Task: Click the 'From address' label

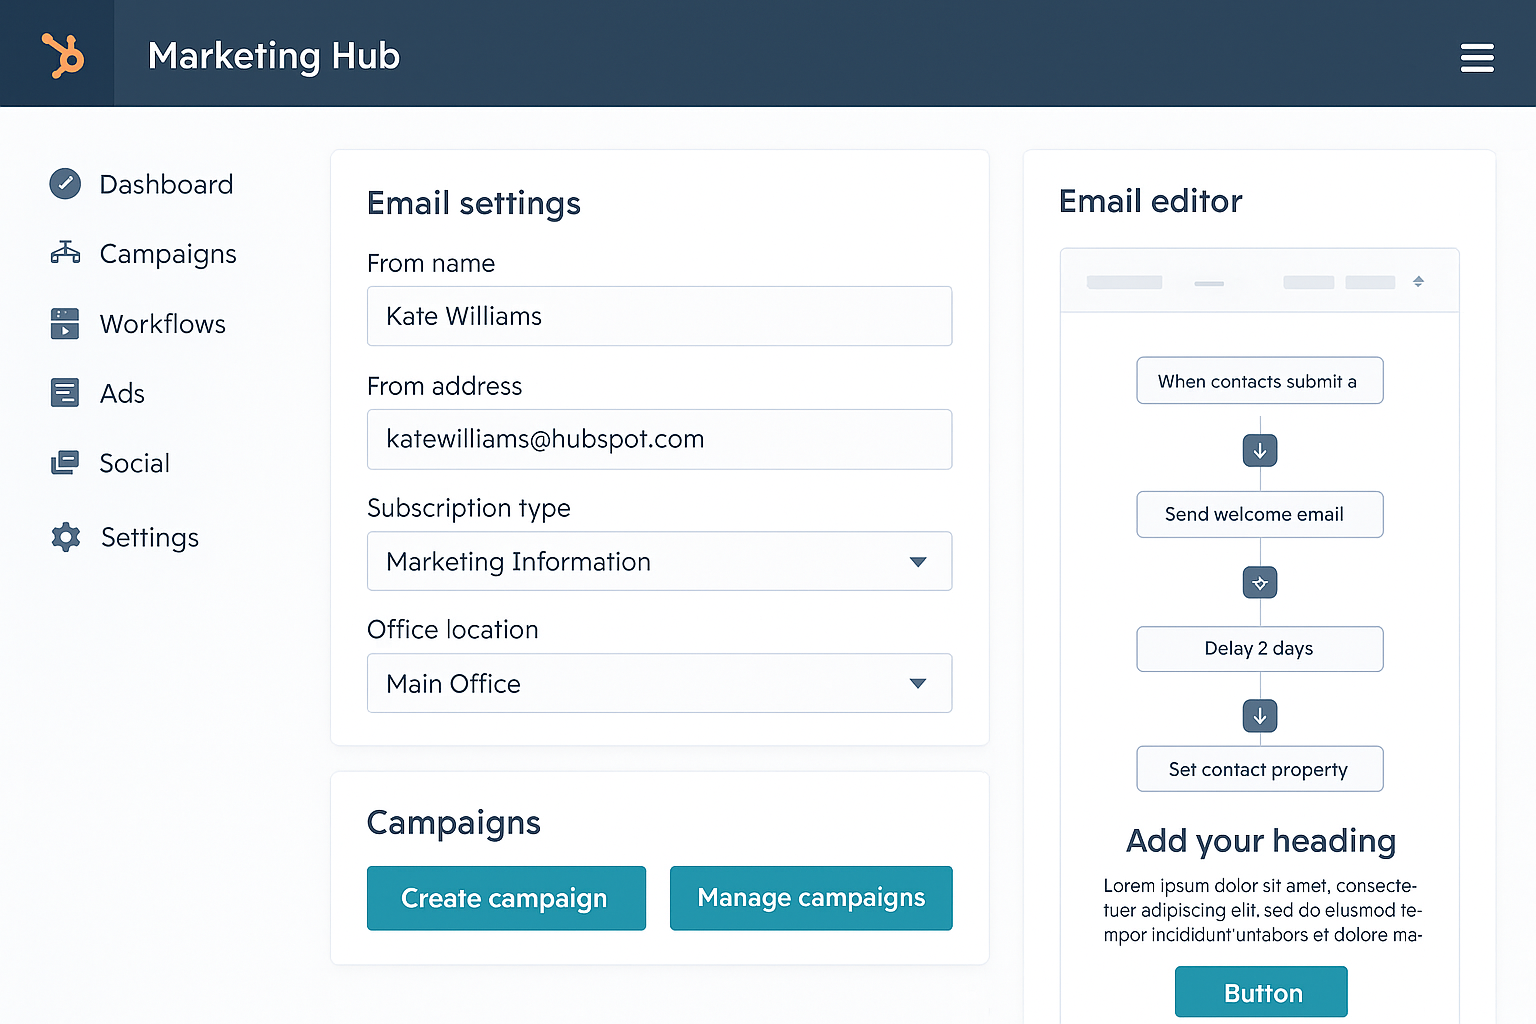Action: coord(445,386)
